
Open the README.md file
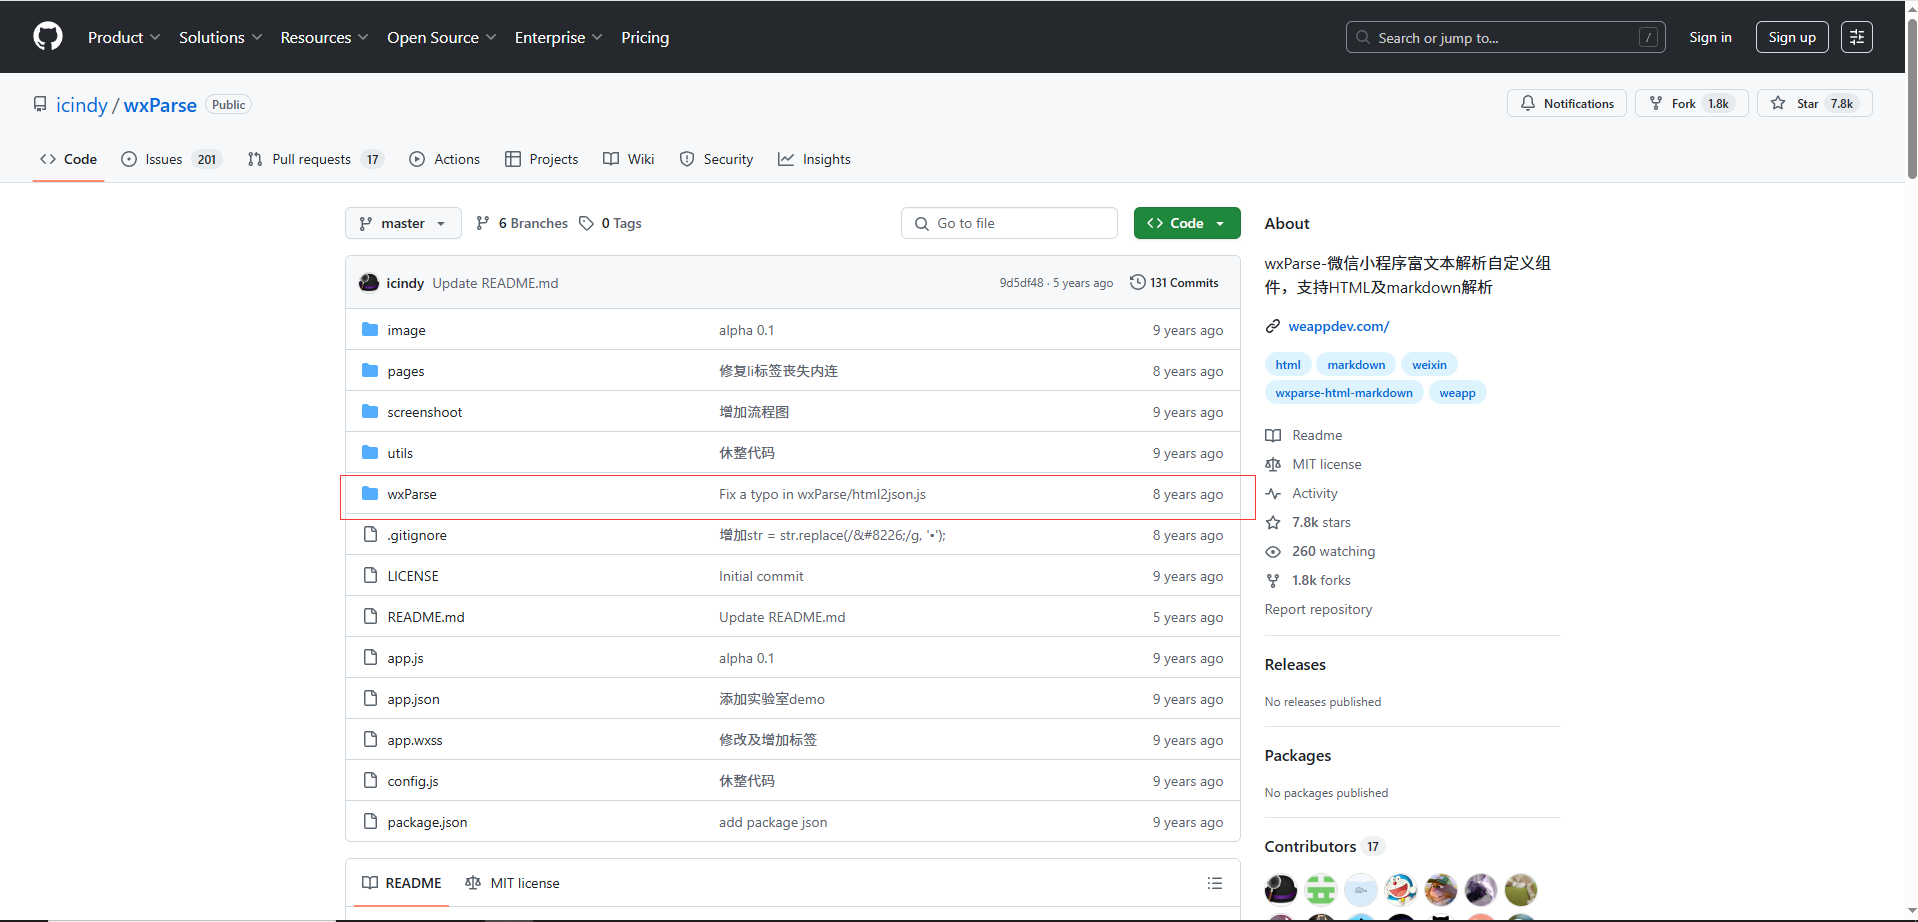pos(426,617)
